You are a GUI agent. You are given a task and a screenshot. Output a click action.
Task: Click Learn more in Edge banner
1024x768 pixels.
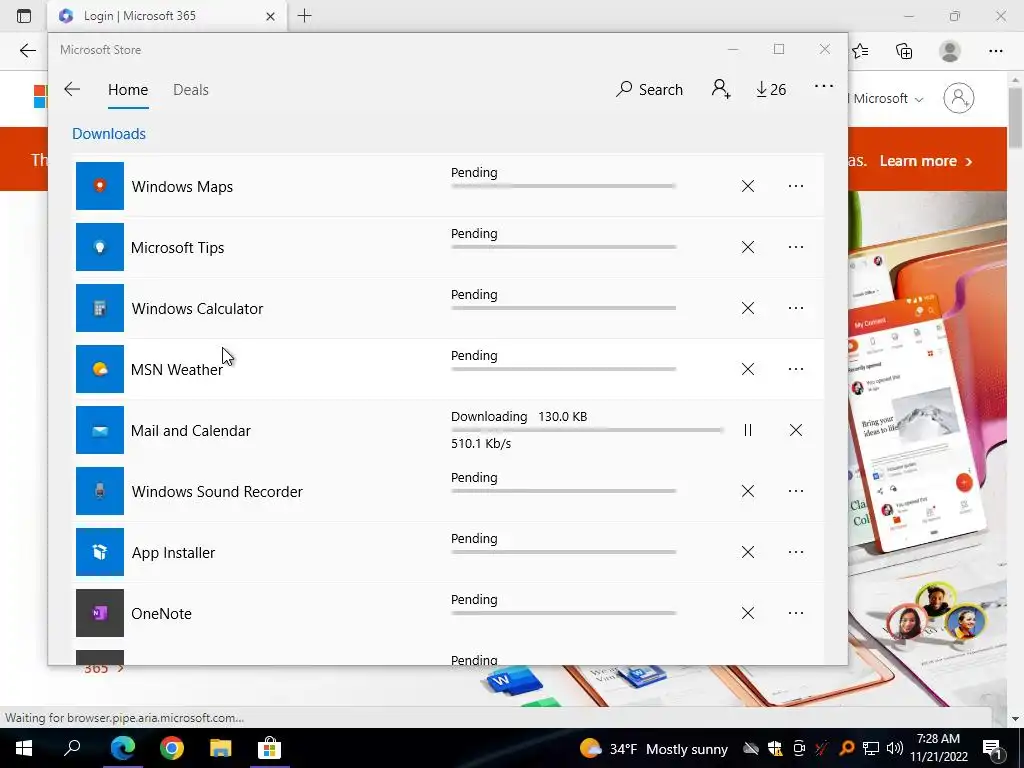(926, 161)
